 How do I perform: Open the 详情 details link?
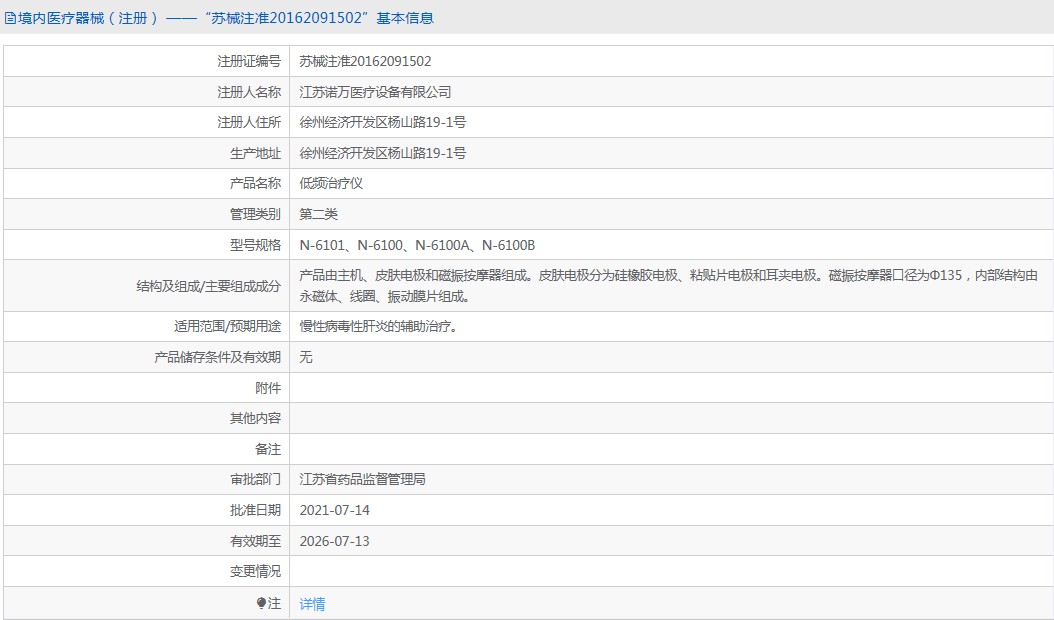(312, 604)
